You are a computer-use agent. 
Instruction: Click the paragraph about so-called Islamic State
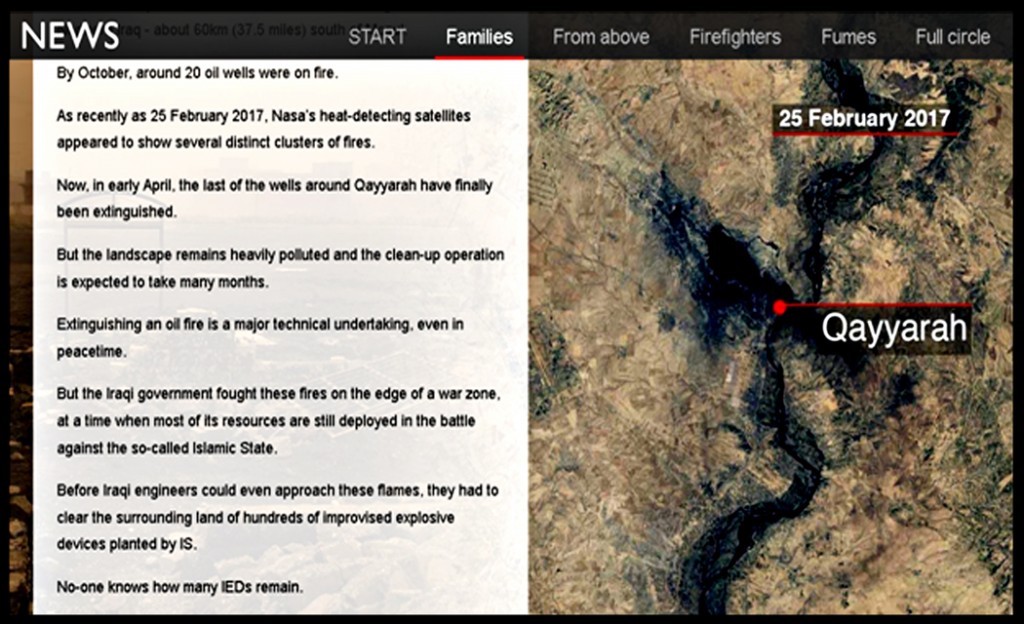[278, 421]
